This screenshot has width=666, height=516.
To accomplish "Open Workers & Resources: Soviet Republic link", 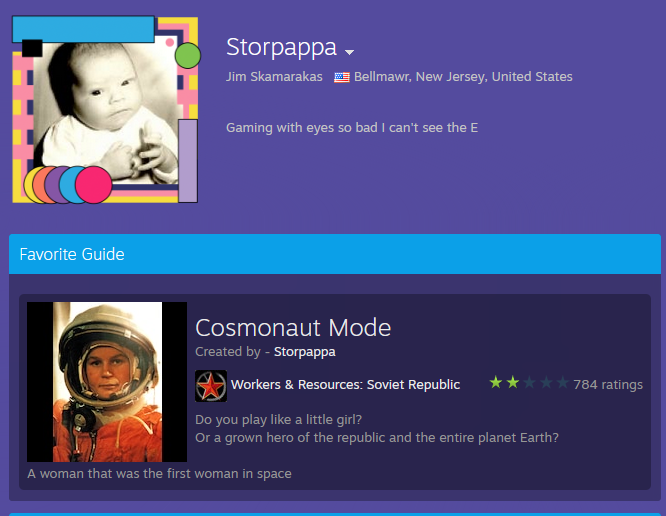I will pyautogui.click(x=345, y=384).
